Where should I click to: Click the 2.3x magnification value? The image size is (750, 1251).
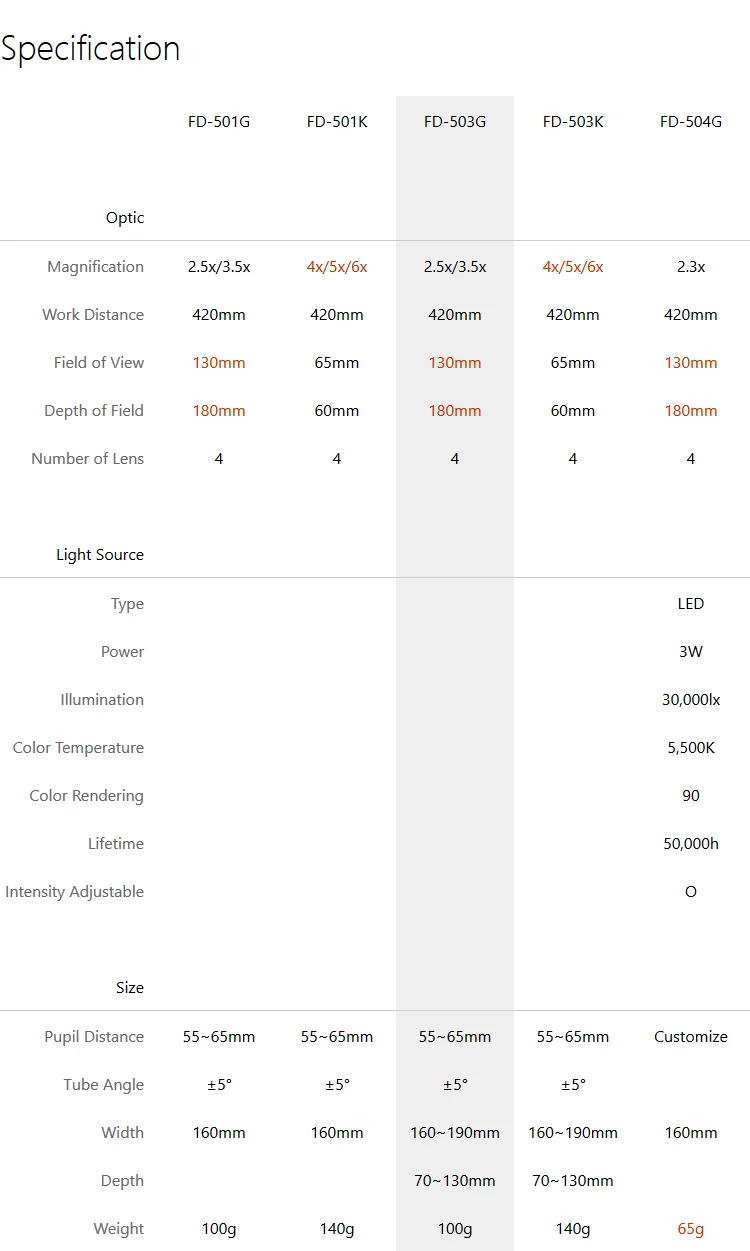[691, 267]
